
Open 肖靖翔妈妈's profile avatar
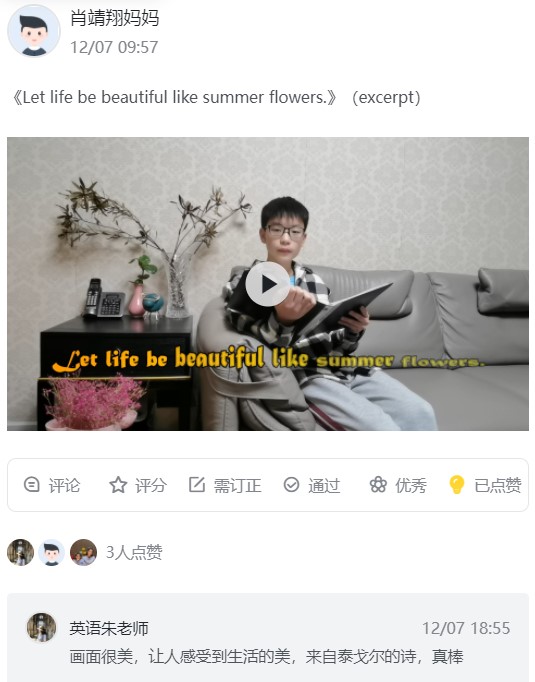click(x=34, y=31)
